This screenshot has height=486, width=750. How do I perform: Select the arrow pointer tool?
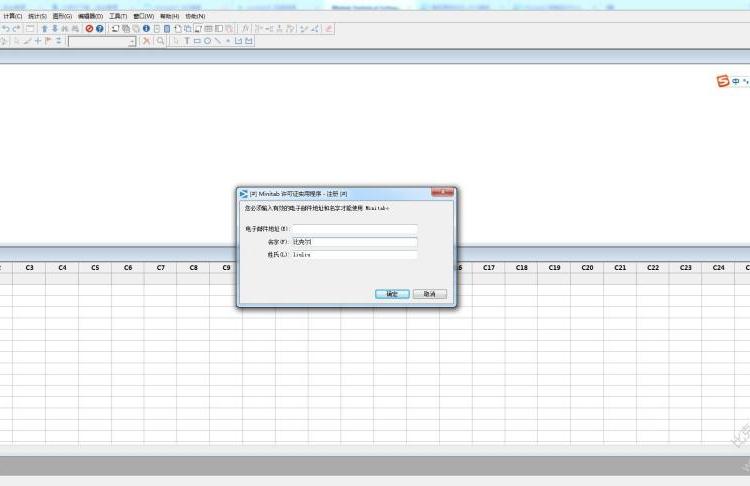tap(176, 41)
